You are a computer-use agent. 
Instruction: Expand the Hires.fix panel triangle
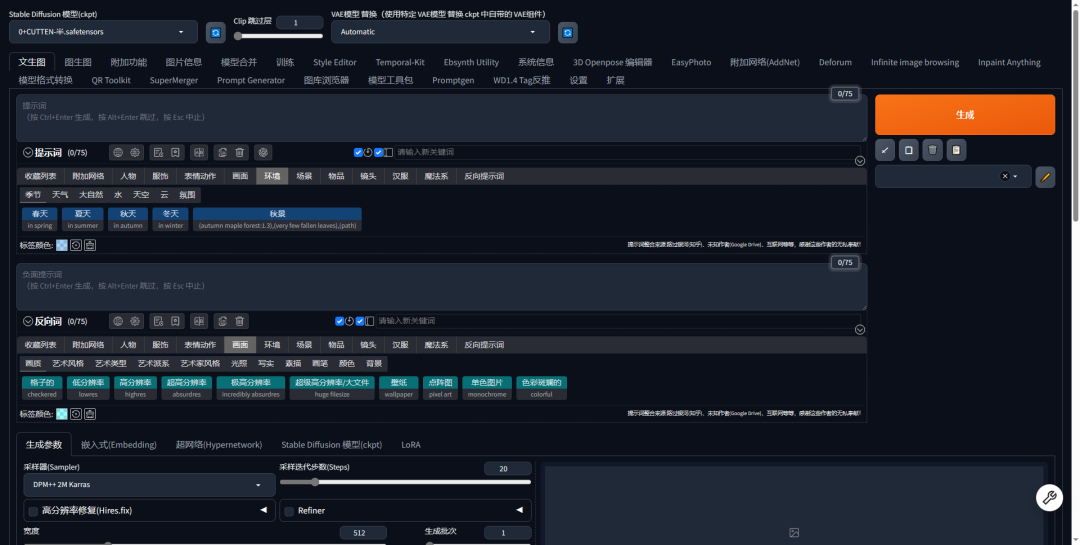pyautogui.click(x=263, y=511)
